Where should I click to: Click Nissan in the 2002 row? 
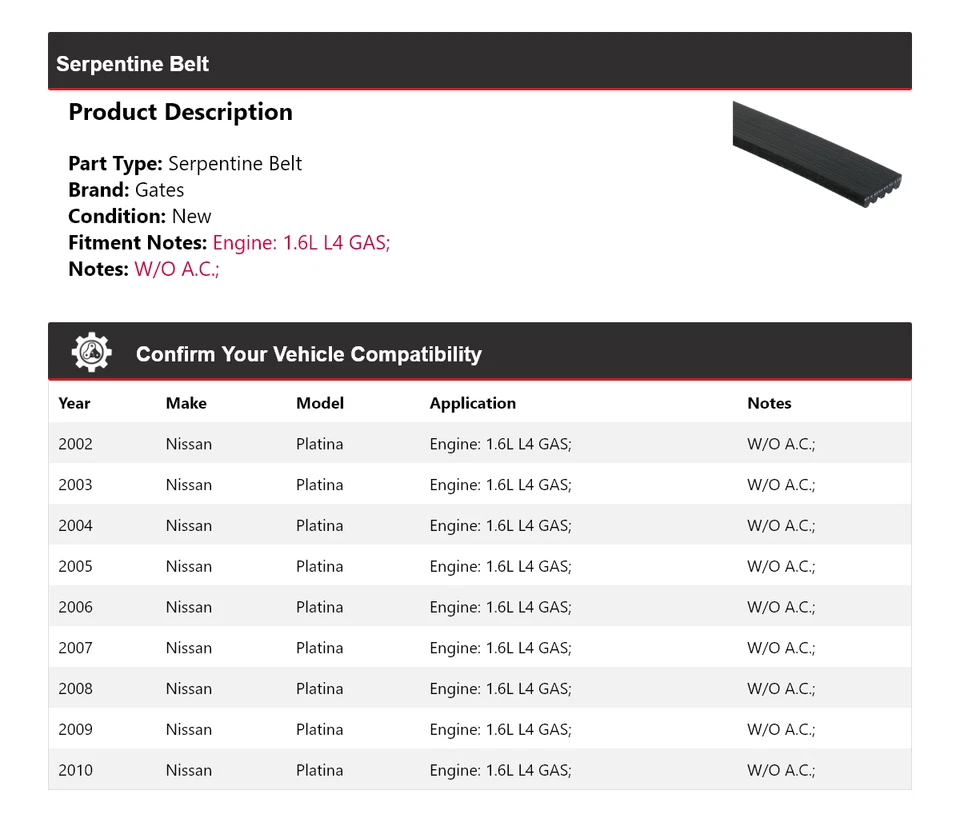tap(189, 444)
